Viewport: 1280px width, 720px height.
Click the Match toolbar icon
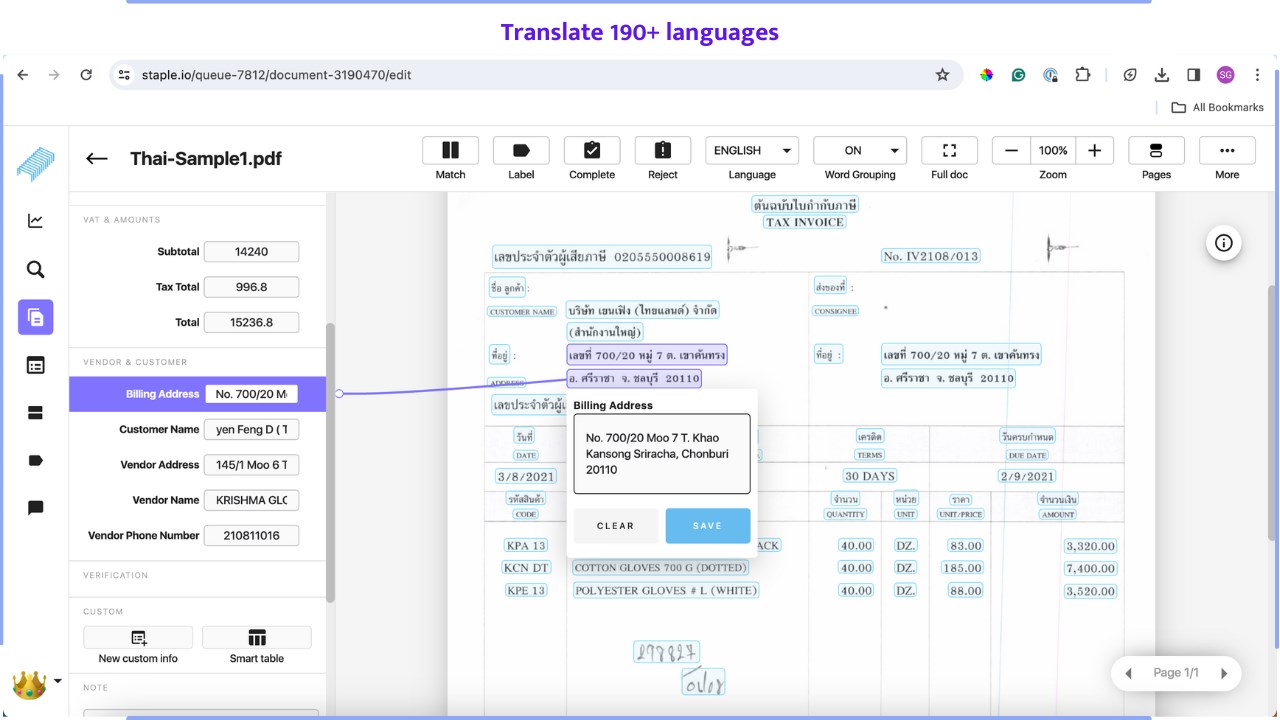pyautogui.click(x=450, y=150)
